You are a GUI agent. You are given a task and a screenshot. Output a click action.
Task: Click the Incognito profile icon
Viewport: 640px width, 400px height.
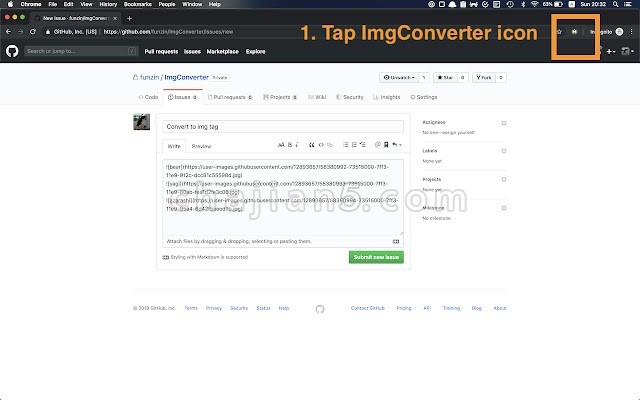click(619, 32)
